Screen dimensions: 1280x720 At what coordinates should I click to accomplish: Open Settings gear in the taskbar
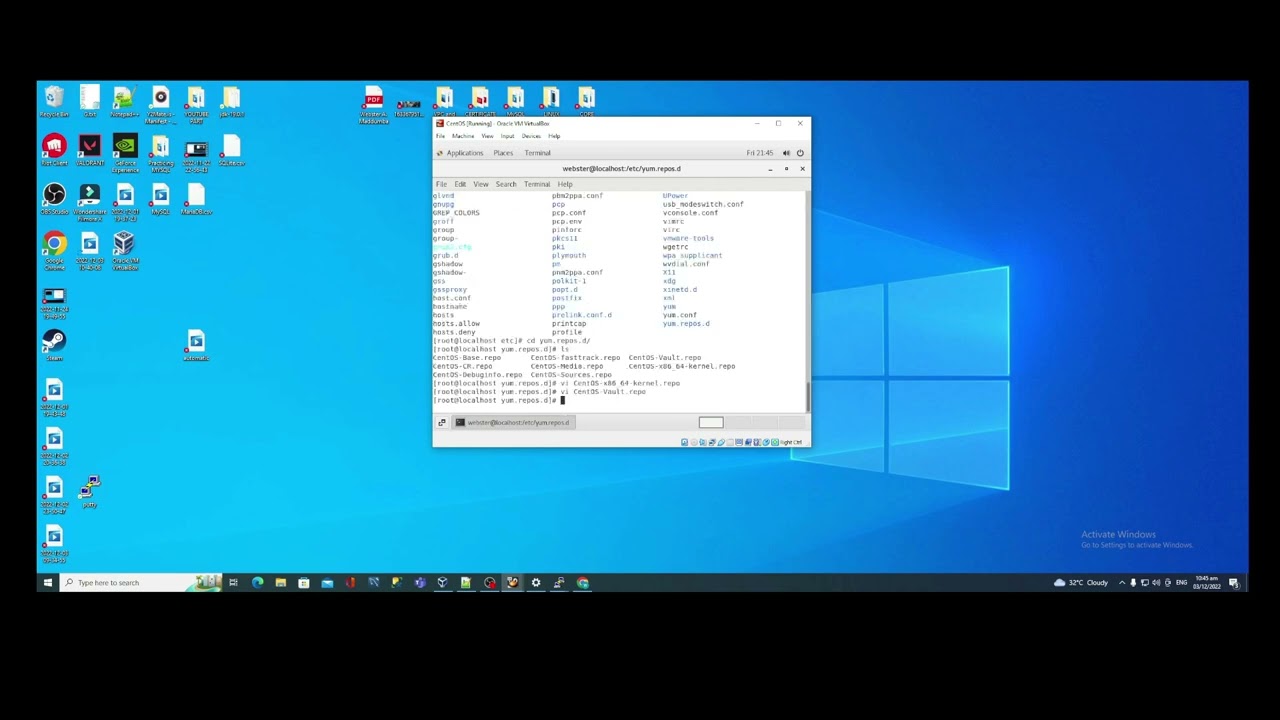pos(536,582)
